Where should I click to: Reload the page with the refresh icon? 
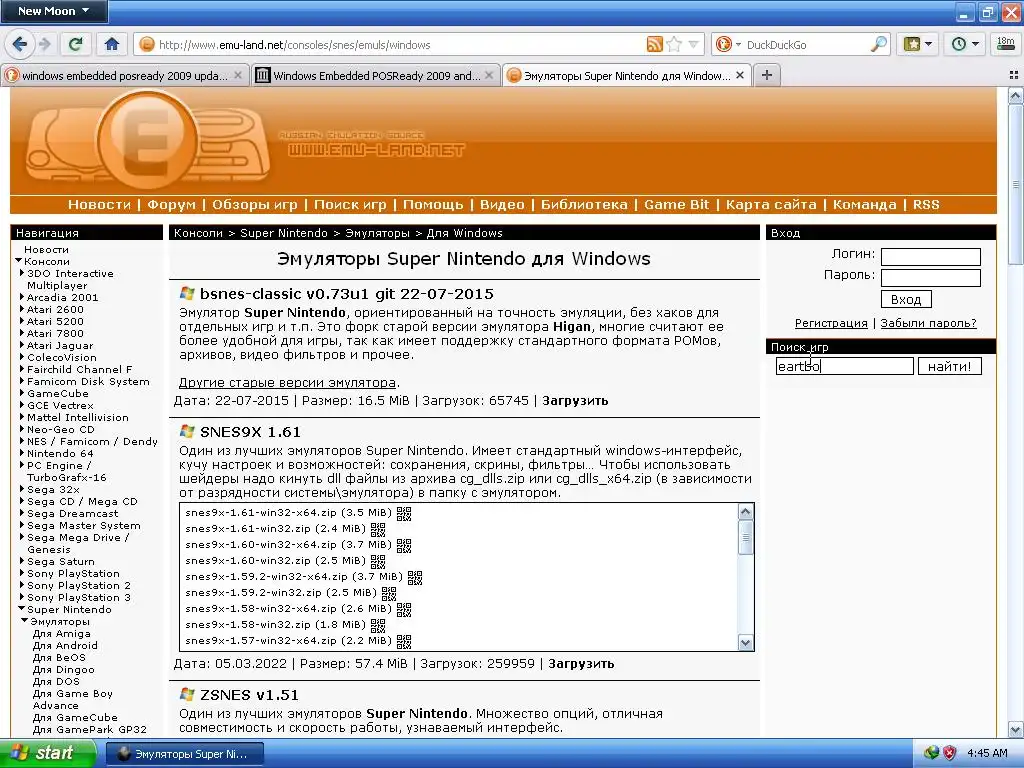(x=75, y=44)
